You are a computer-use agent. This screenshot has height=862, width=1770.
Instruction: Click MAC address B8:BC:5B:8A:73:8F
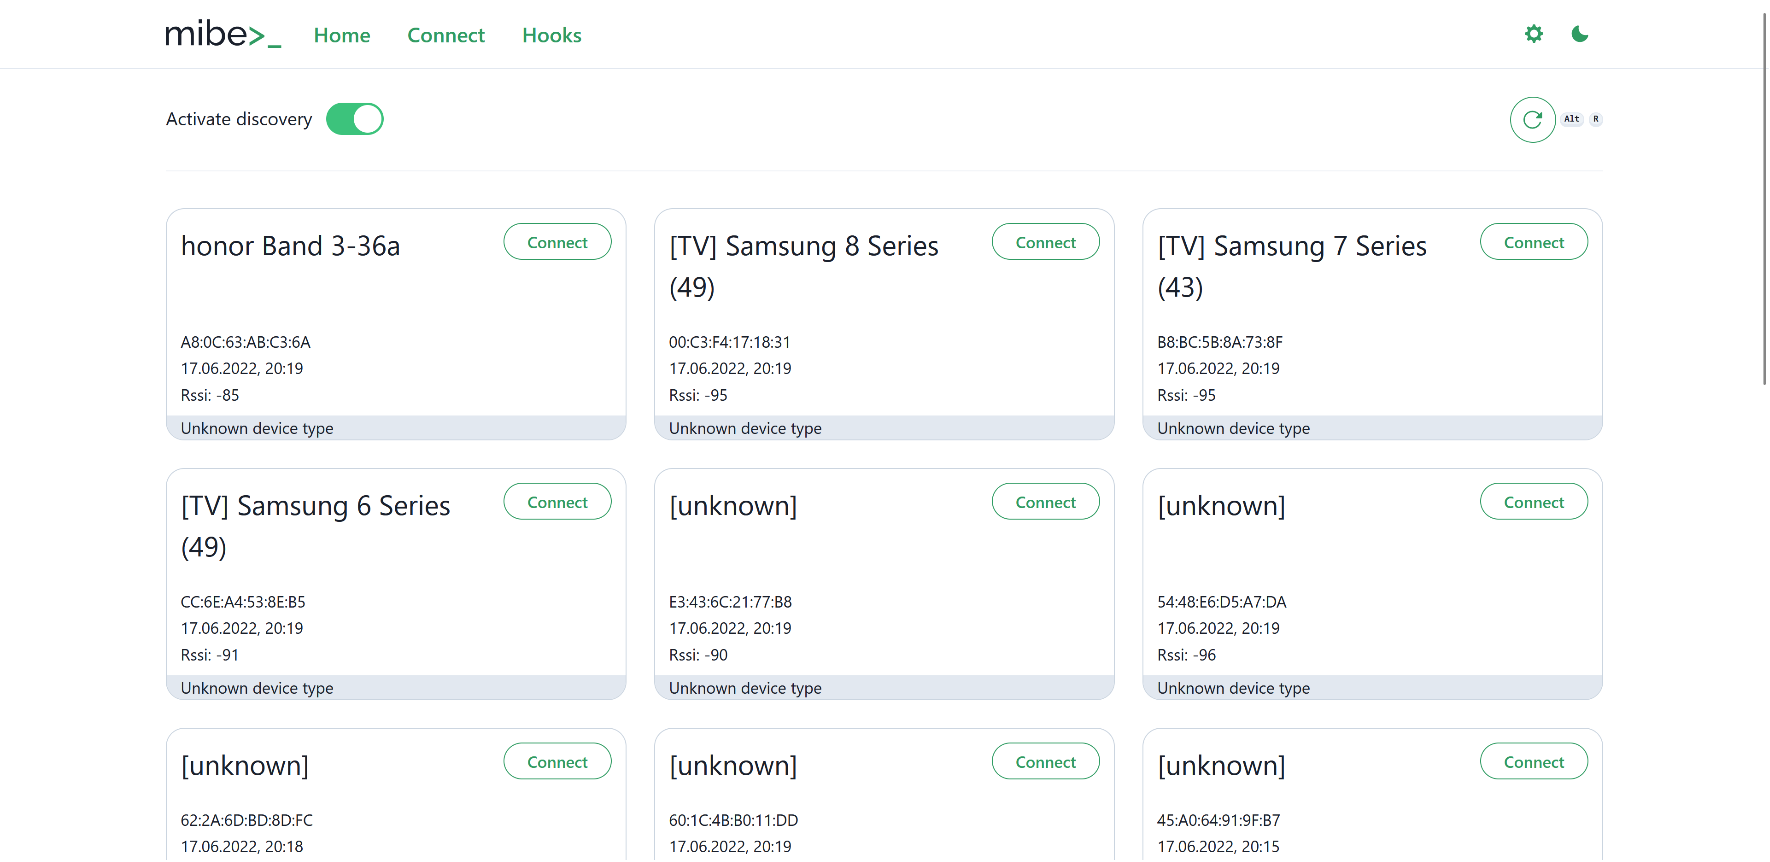pyautogui.click(x=1220, y=342)
